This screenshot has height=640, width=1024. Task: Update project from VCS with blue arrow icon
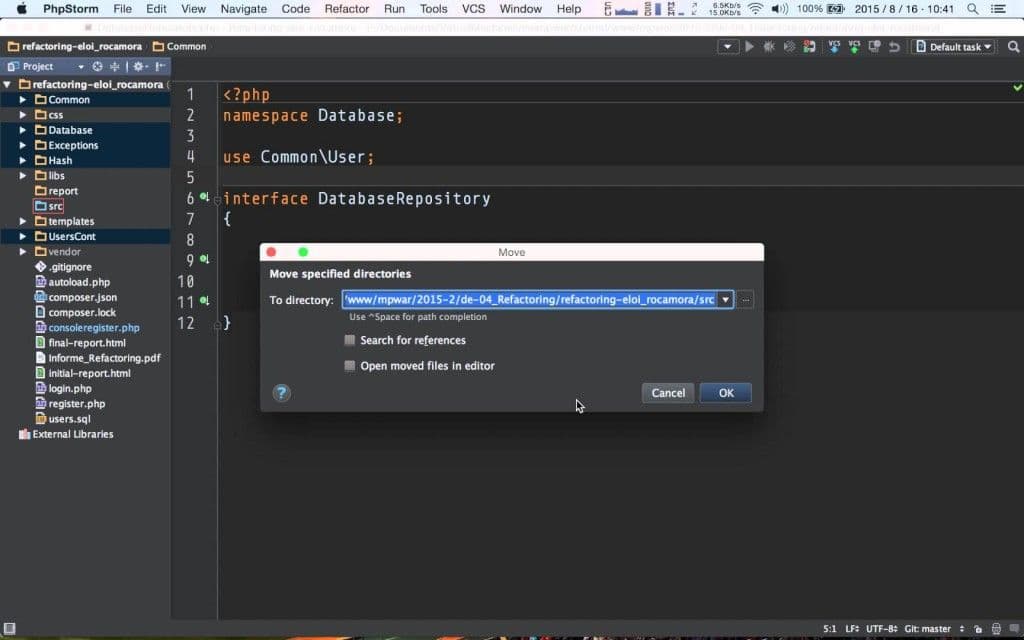pos(834,46)
